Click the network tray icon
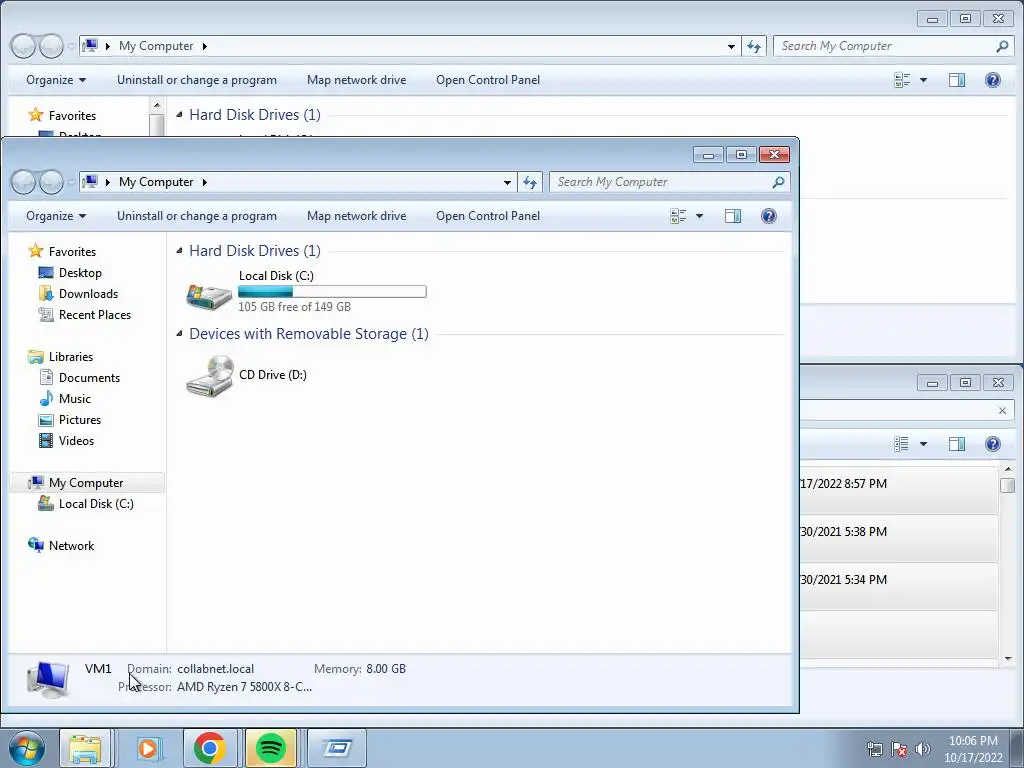Image resolution: width=1024 pixels, height=768 pixels. [x=874, y=749]
